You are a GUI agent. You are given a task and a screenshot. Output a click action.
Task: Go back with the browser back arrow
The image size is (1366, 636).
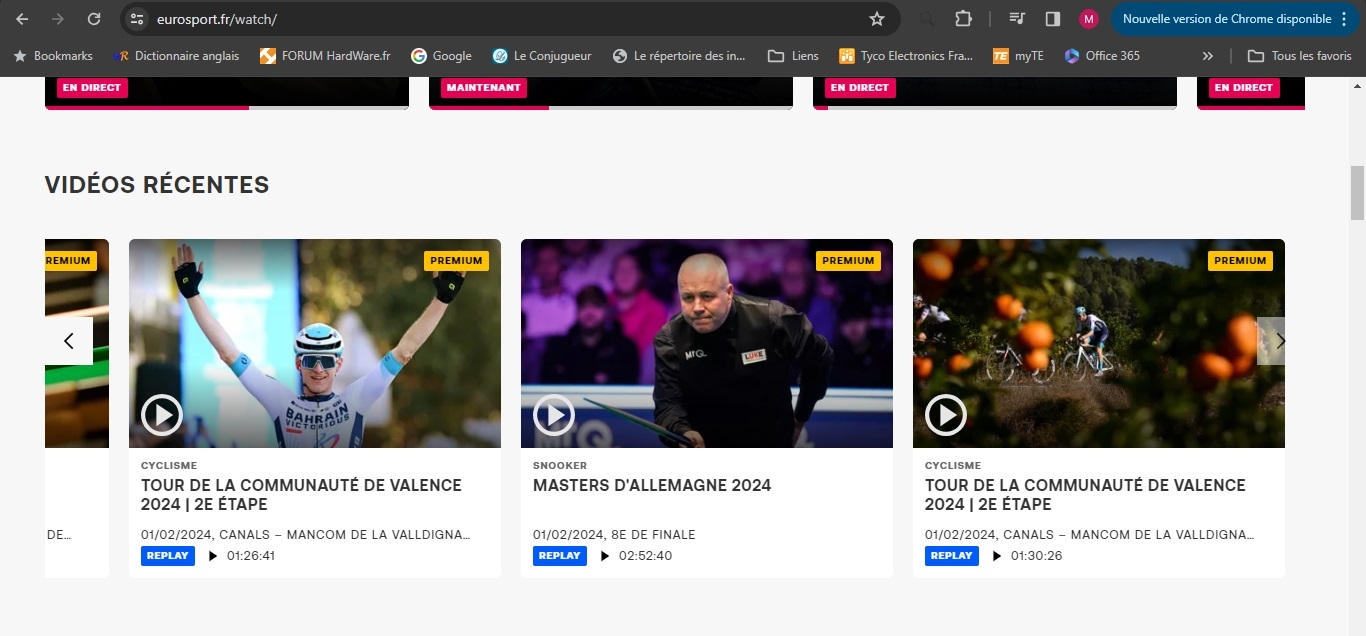(22, 19)
